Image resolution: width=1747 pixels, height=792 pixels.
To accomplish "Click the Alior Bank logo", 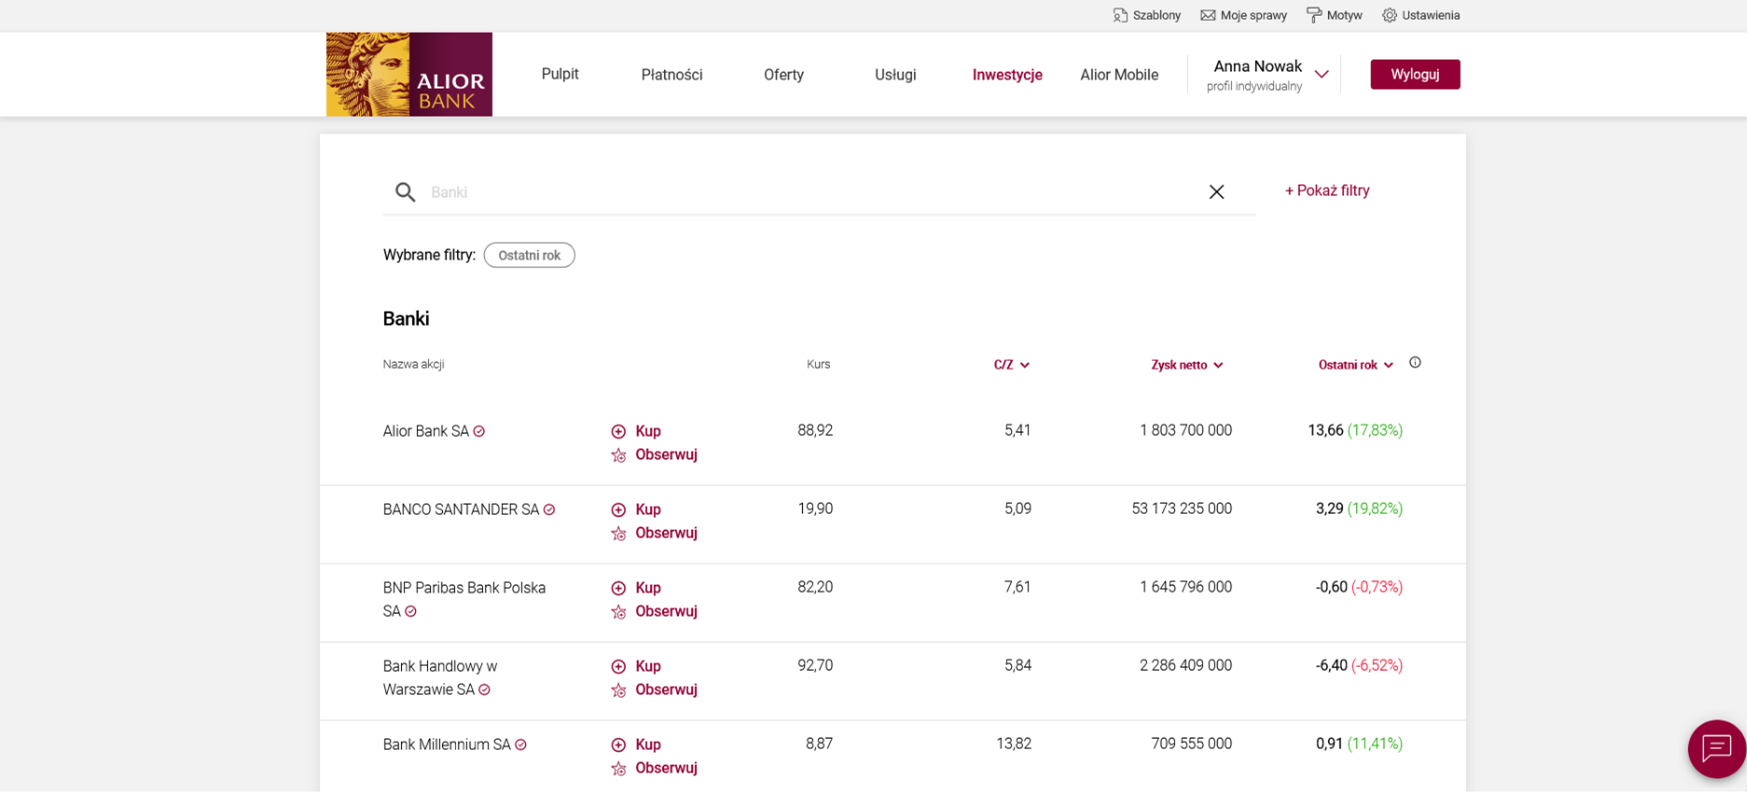I will [x=409, y=74].
